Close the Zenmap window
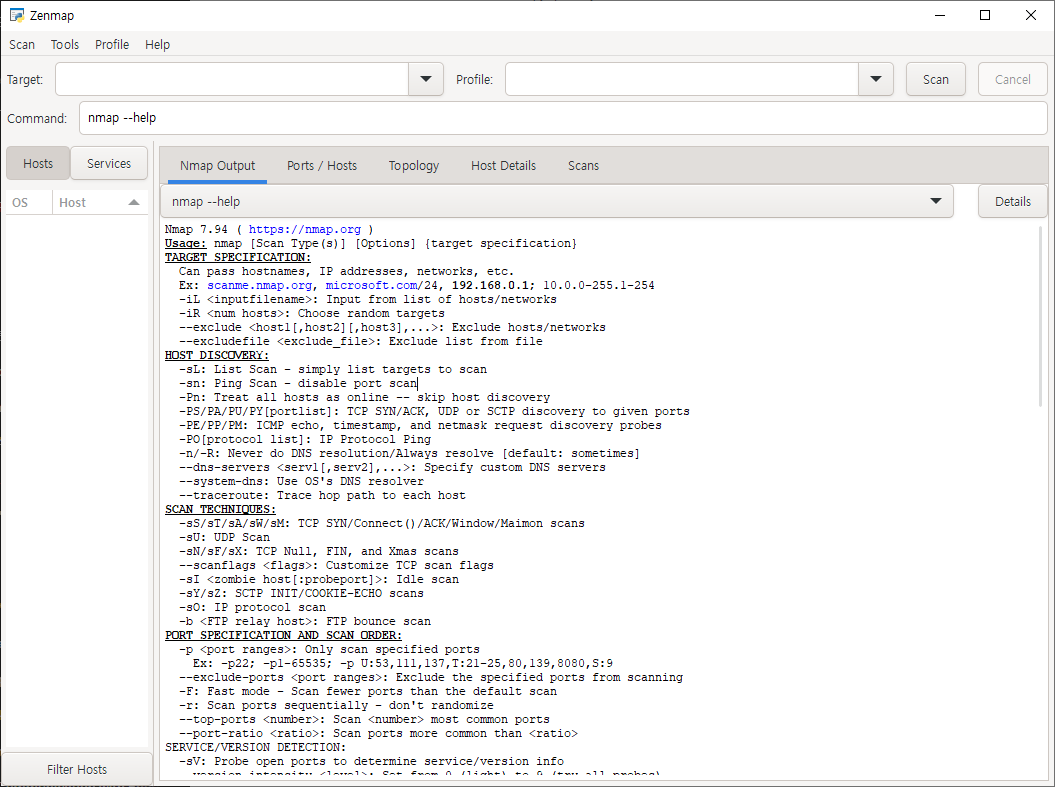This screenshot has height=787, width=1055. (x=1031, y=15)
